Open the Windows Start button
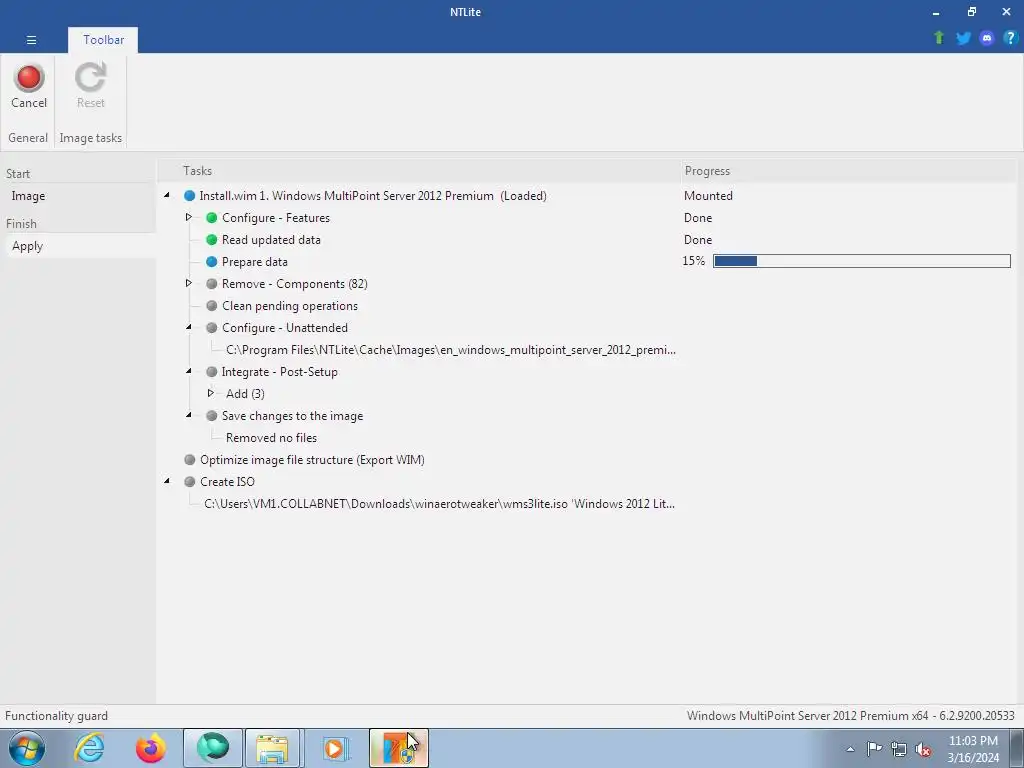 (27, 748)
